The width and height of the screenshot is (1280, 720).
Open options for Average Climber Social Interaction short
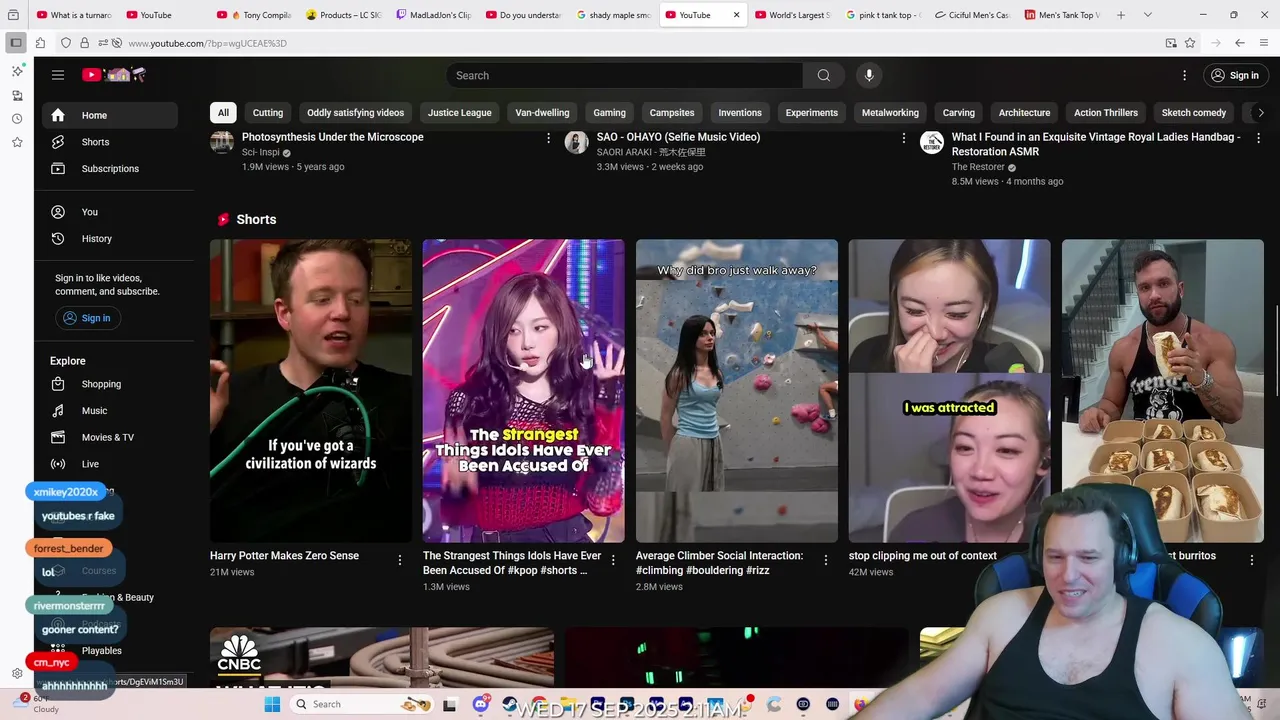pos(825,560)
